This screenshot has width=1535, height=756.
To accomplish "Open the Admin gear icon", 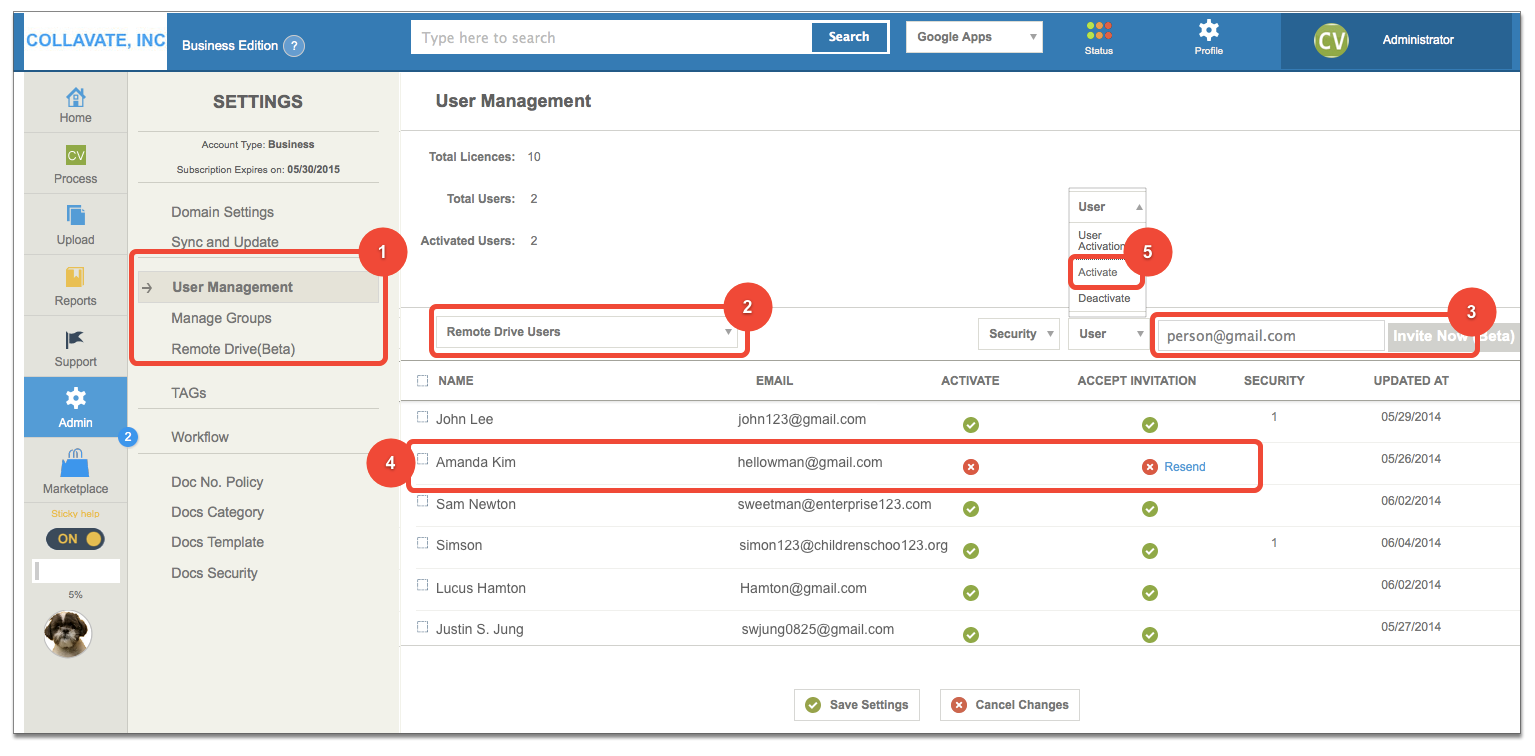I will click(75, 399).
